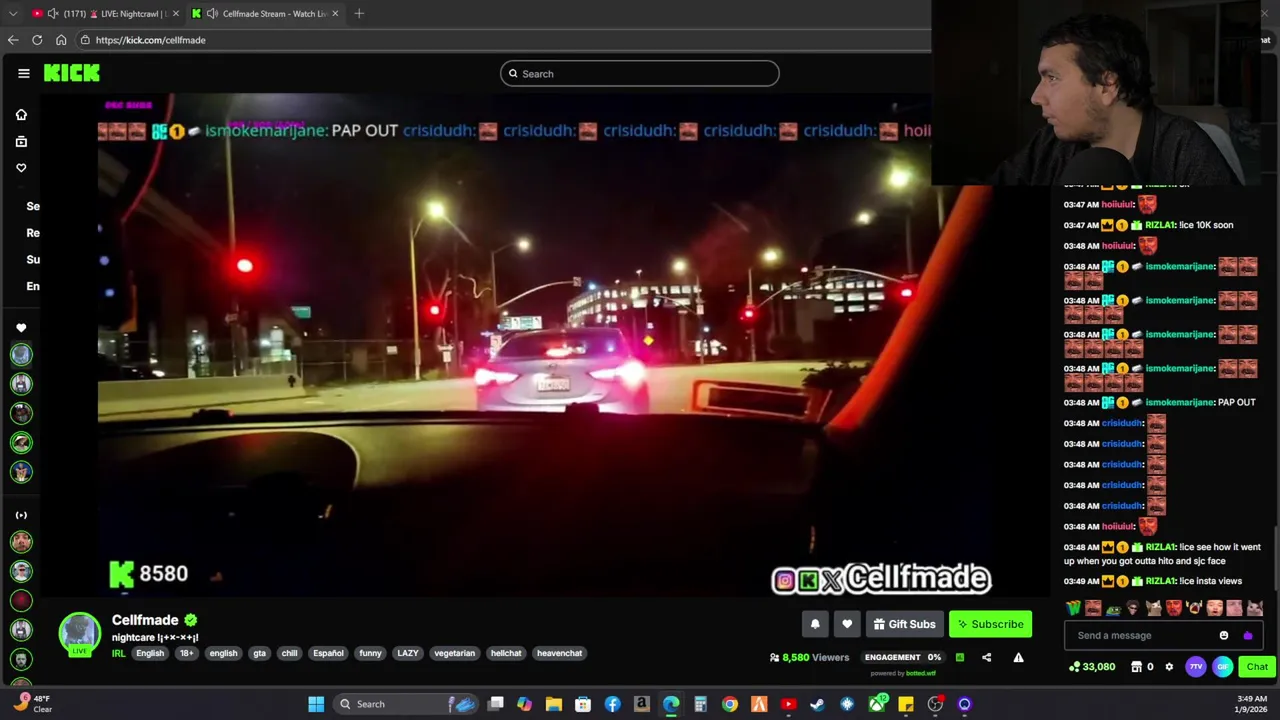1280x720 pixels.
Task: Click the 33,080 channel points balance
Action: click(x=1092, y=667)
